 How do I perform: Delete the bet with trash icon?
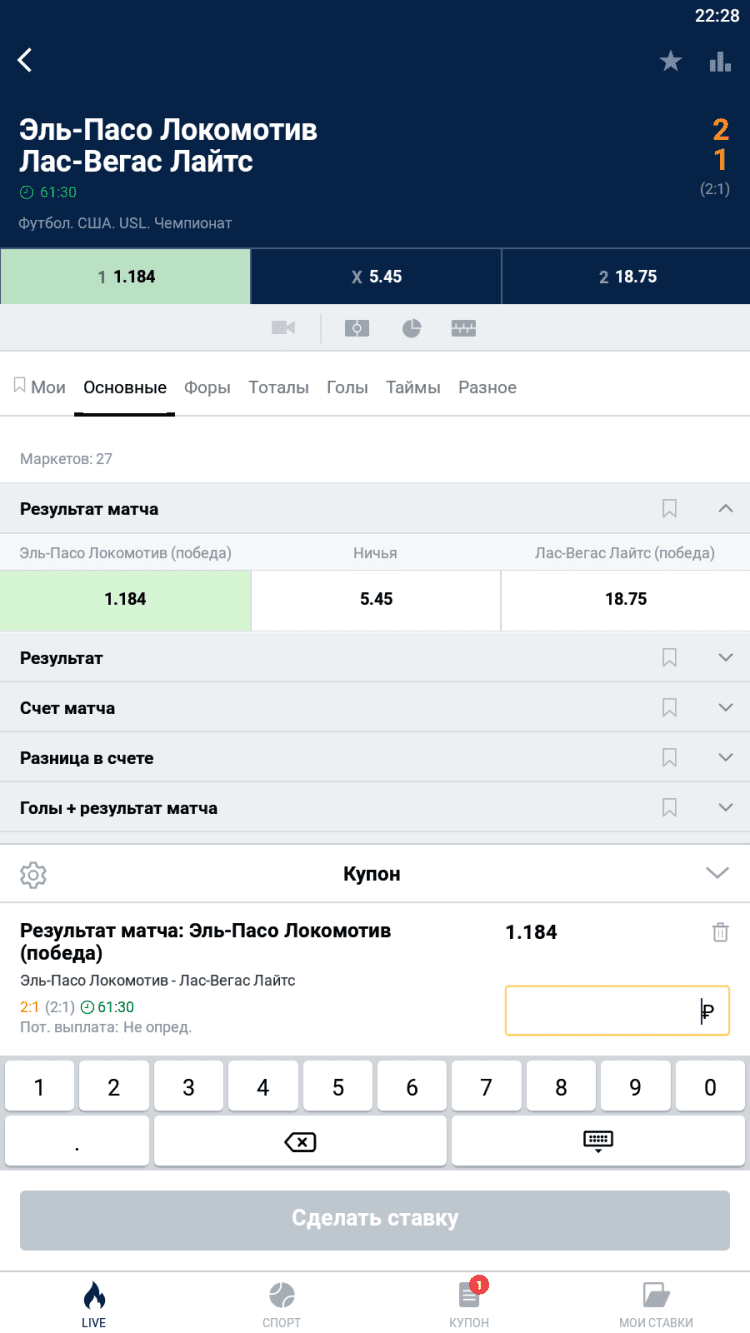coord(720,932)
